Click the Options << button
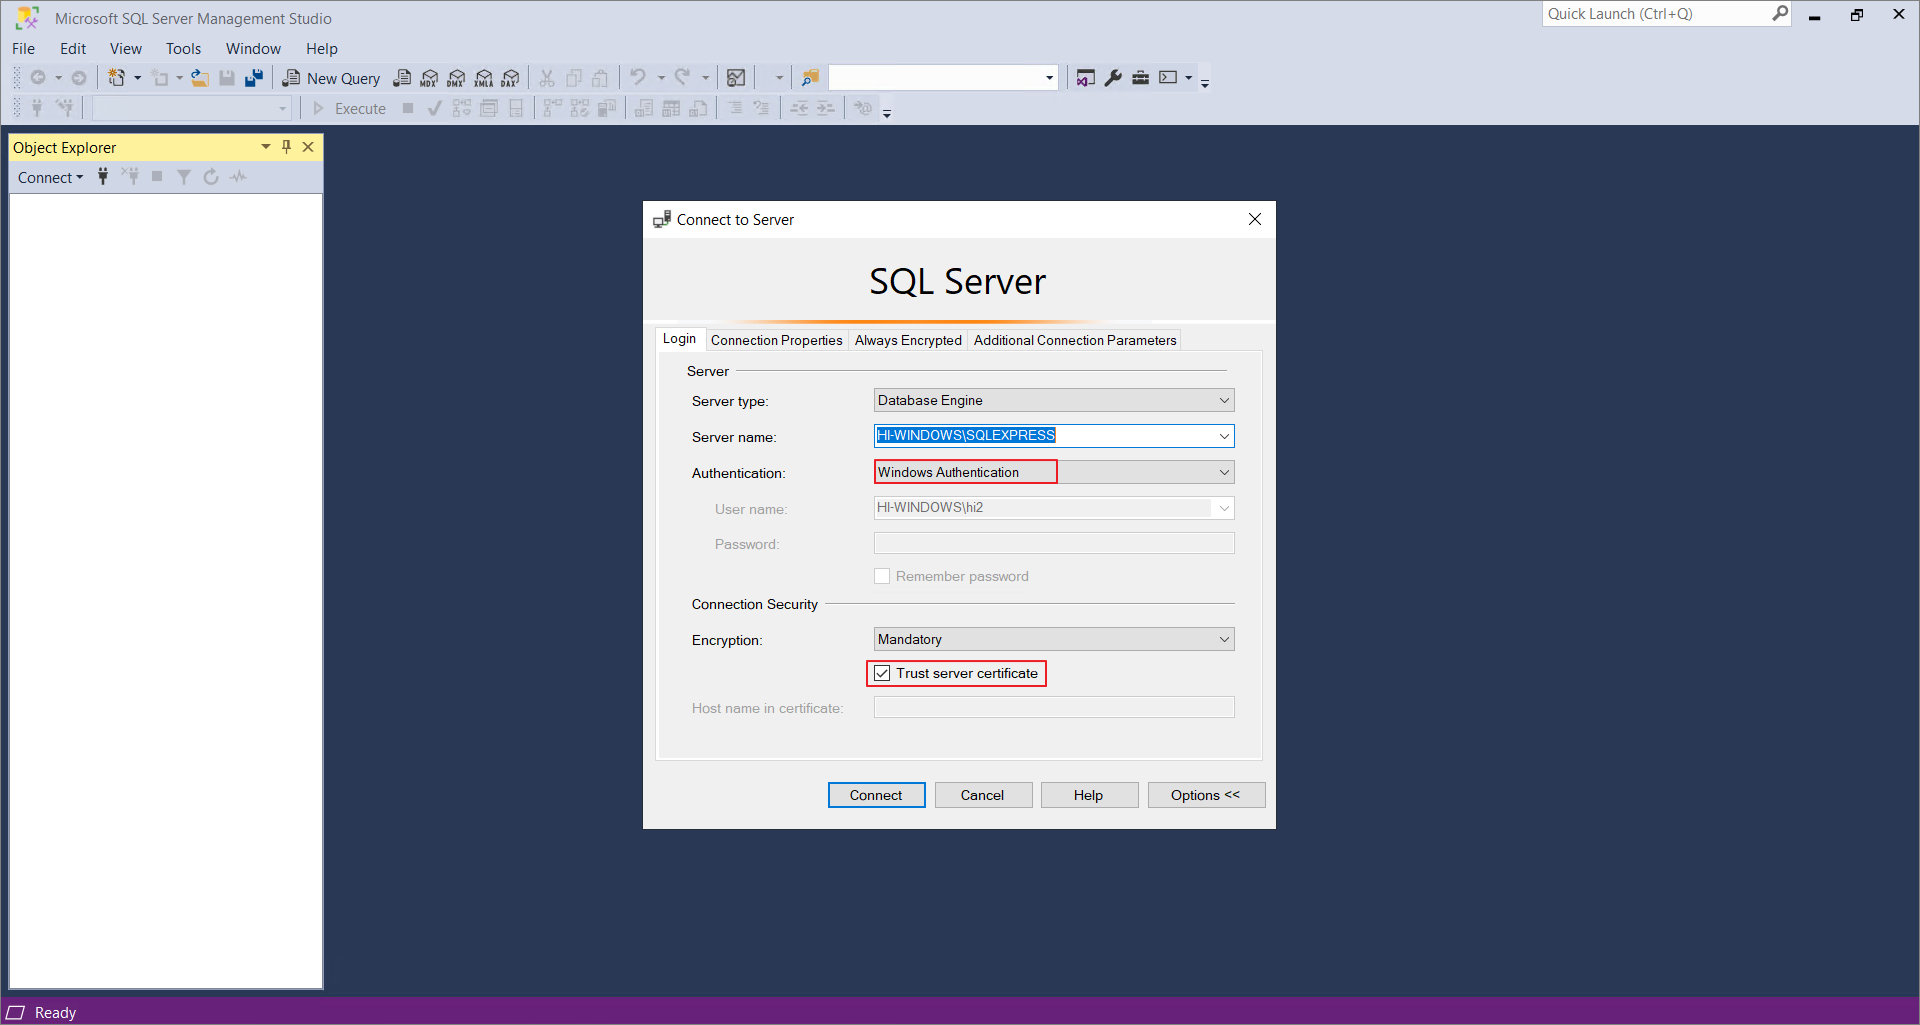1920x1025 pixels. [x=1206, y=794]
